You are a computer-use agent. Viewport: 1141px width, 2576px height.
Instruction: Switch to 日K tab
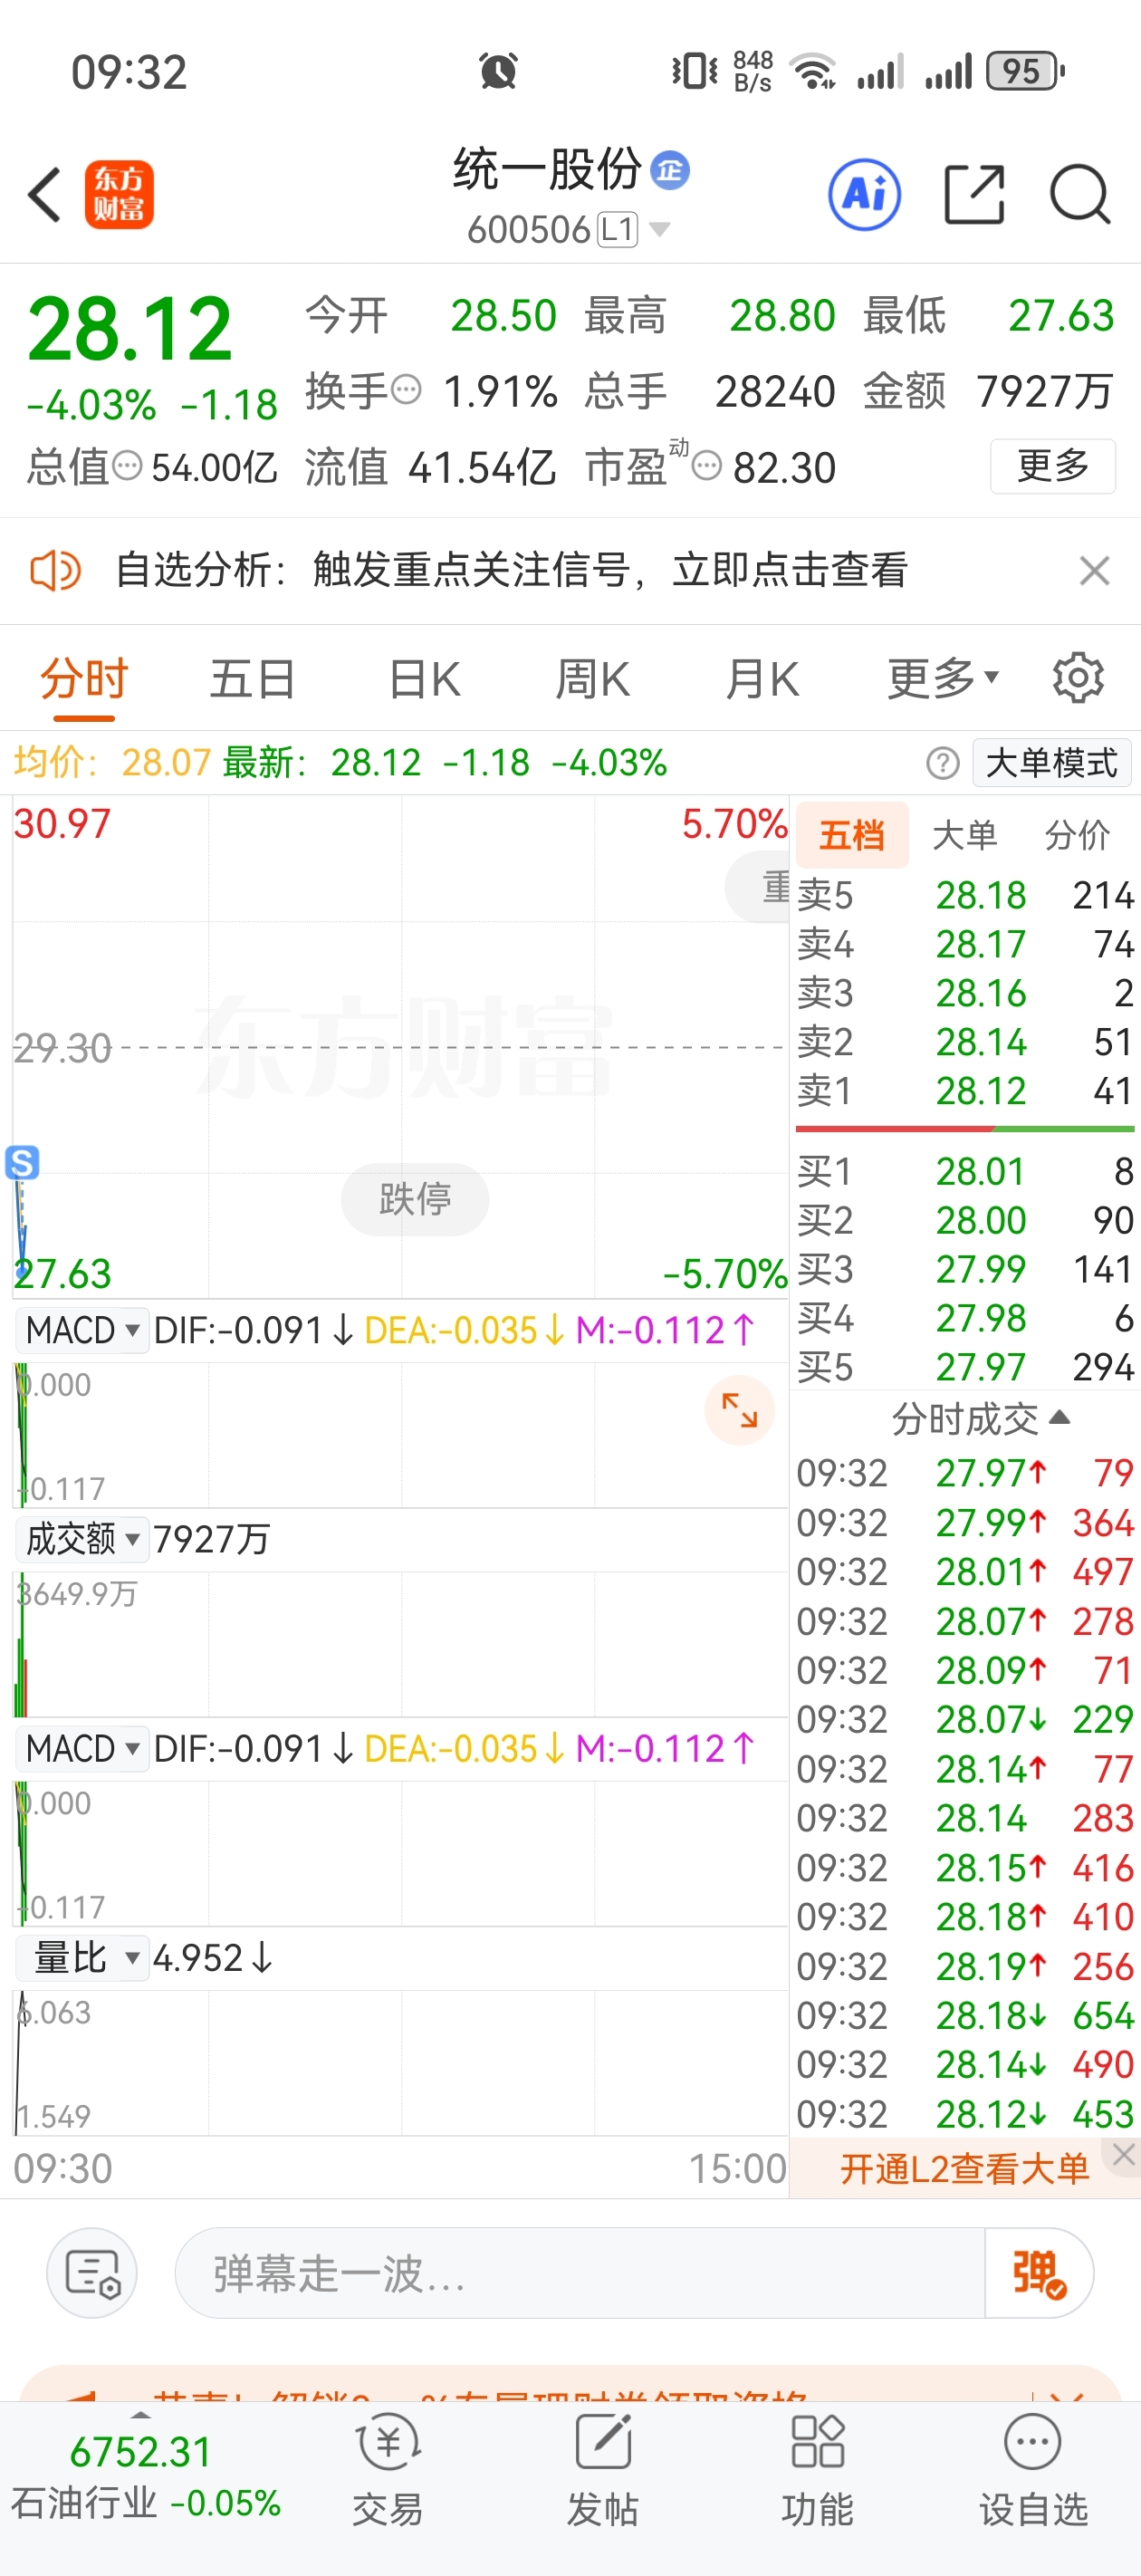[x=424, y=679]
